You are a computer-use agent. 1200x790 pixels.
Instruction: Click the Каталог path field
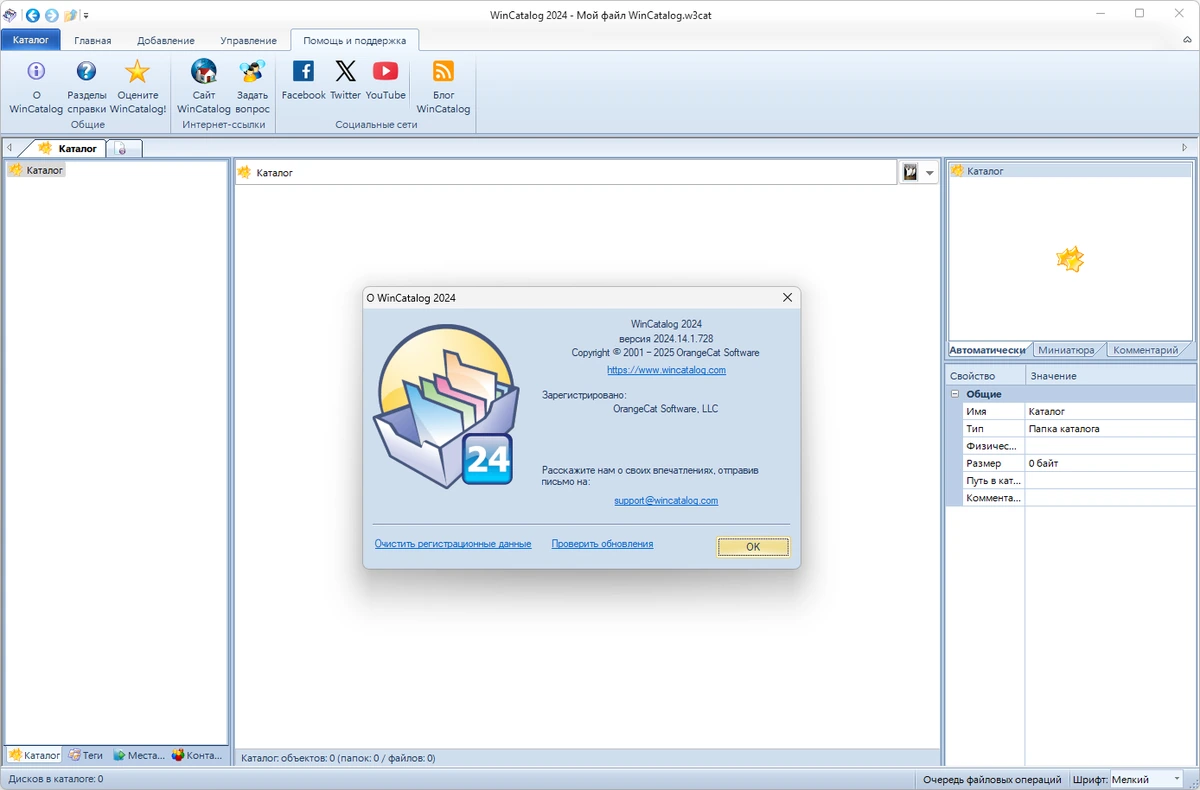click(566, 173)
